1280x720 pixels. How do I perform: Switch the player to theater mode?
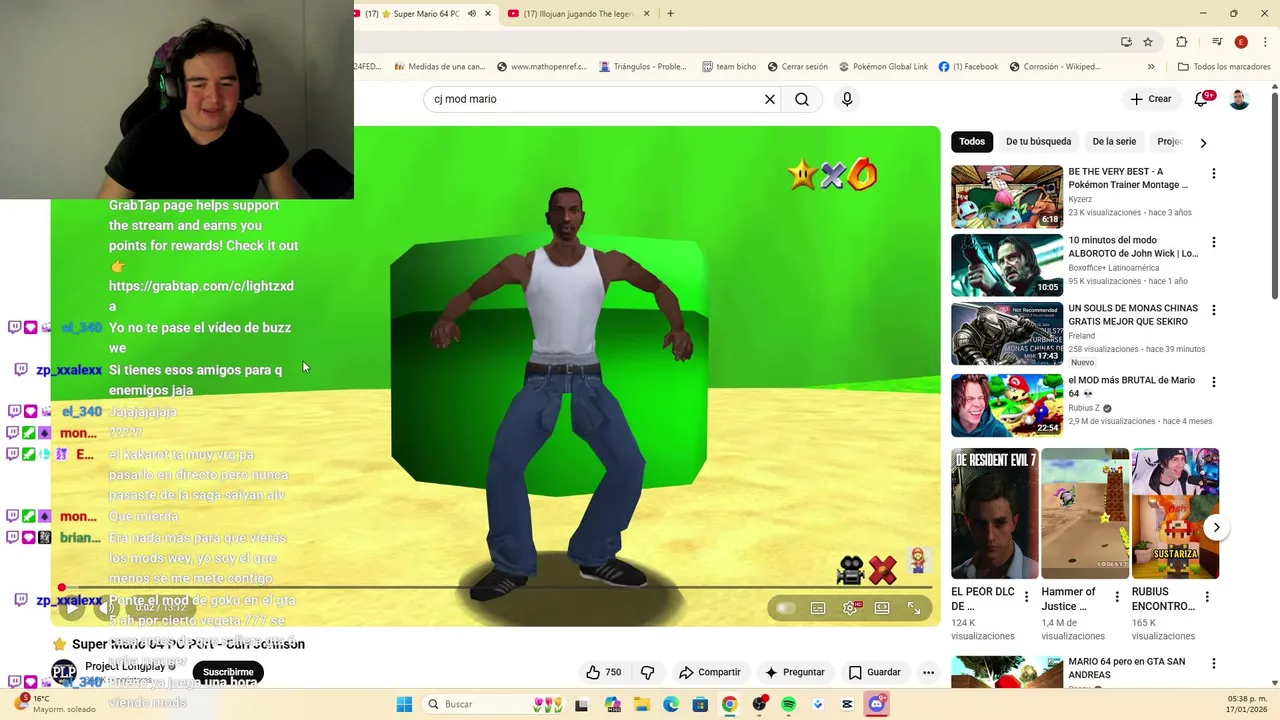[882, 608]
